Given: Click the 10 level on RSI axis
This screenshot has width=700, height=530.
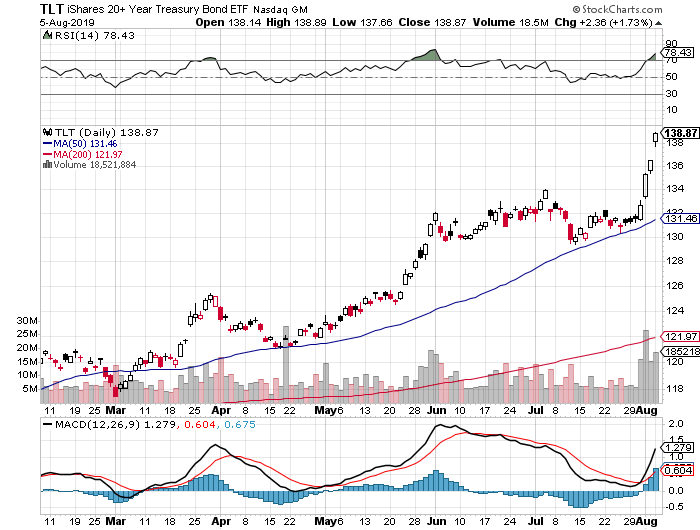Looking at the screenshot, I should [671, 110].
